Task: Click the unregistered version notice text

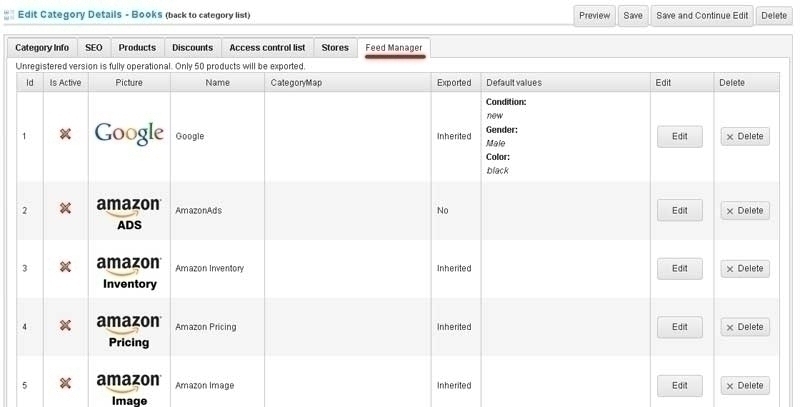Action: coord(160,66)
